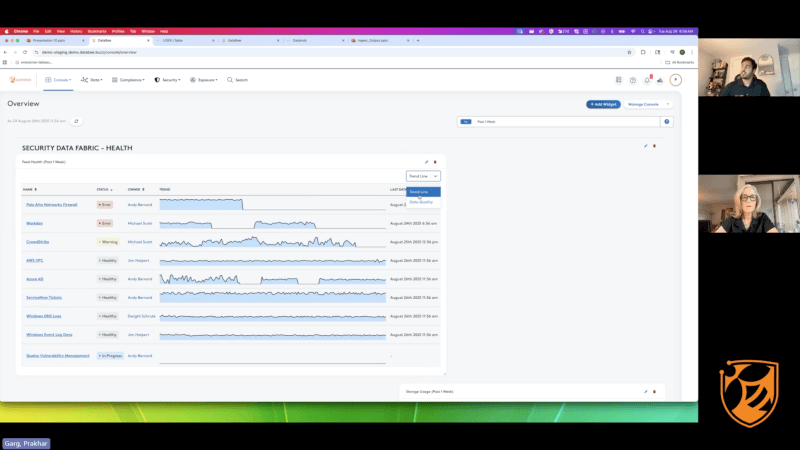Open the Chrome profile avatar icon

coord(682,52)
